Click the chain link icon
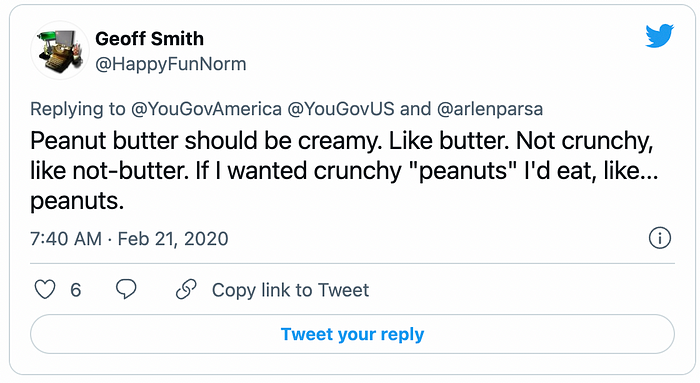 click(x=186, y=289)
